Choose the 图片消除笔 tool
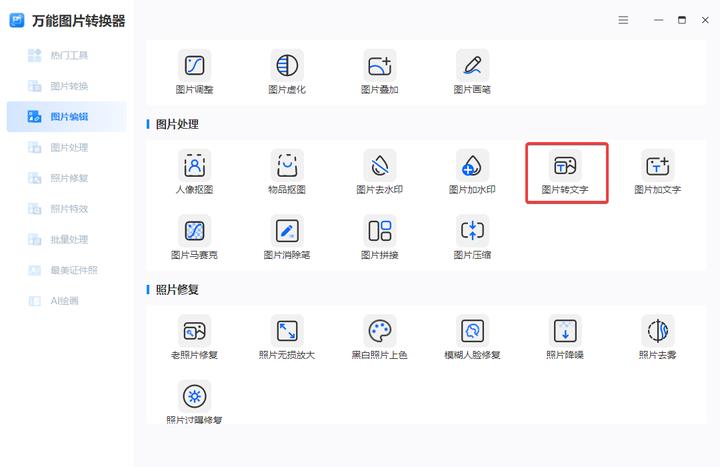Screen dimensions: 720x467 click(x=287, y=238)
